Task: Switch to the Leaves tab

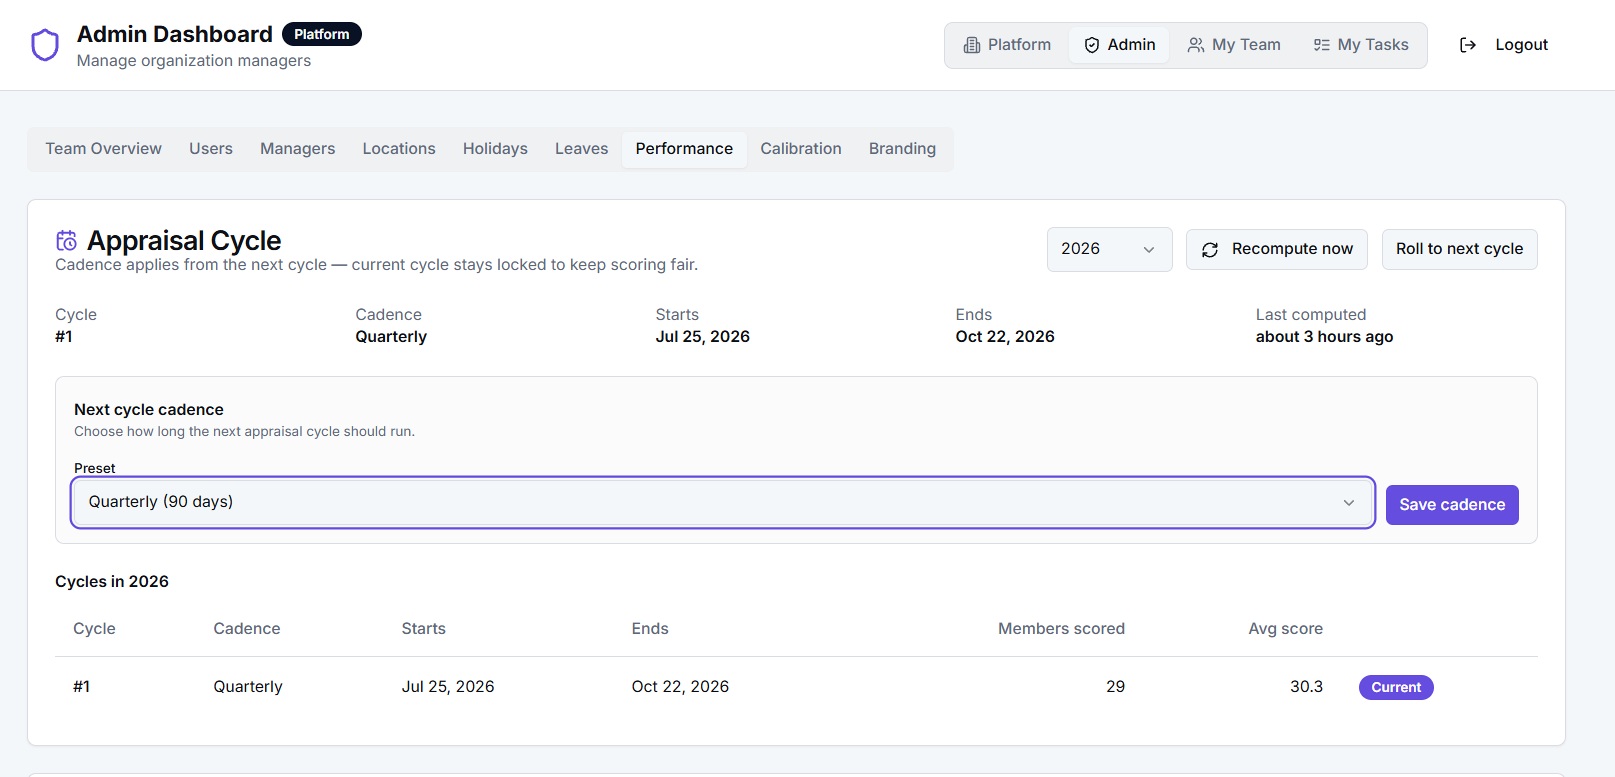Action: [x=581, y=149]
